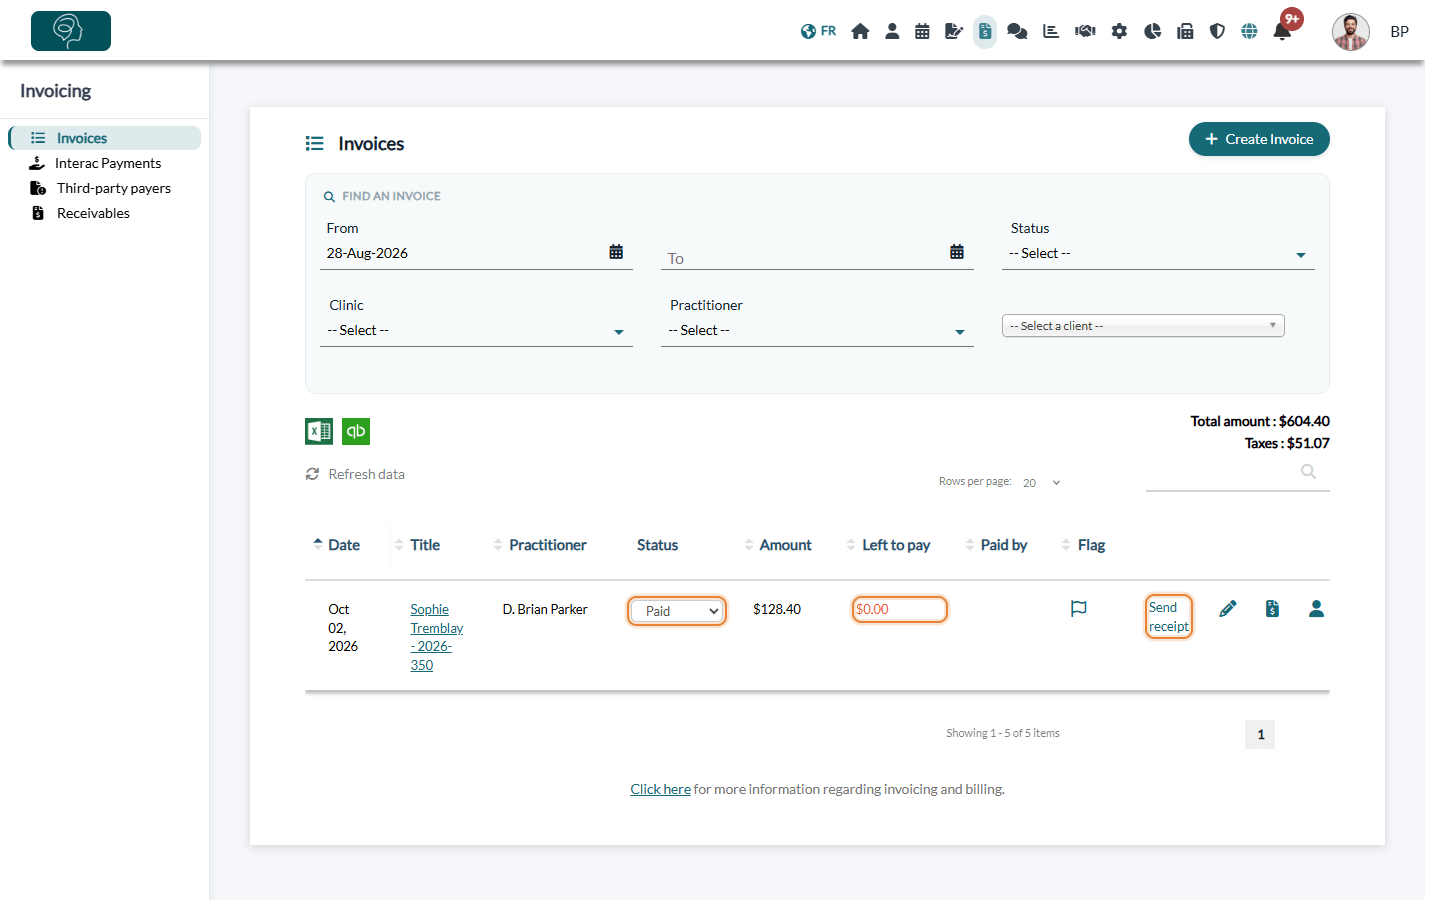Go to the home icon
The height and width of the screenshot is (900, 1440).
coord(860,31)
